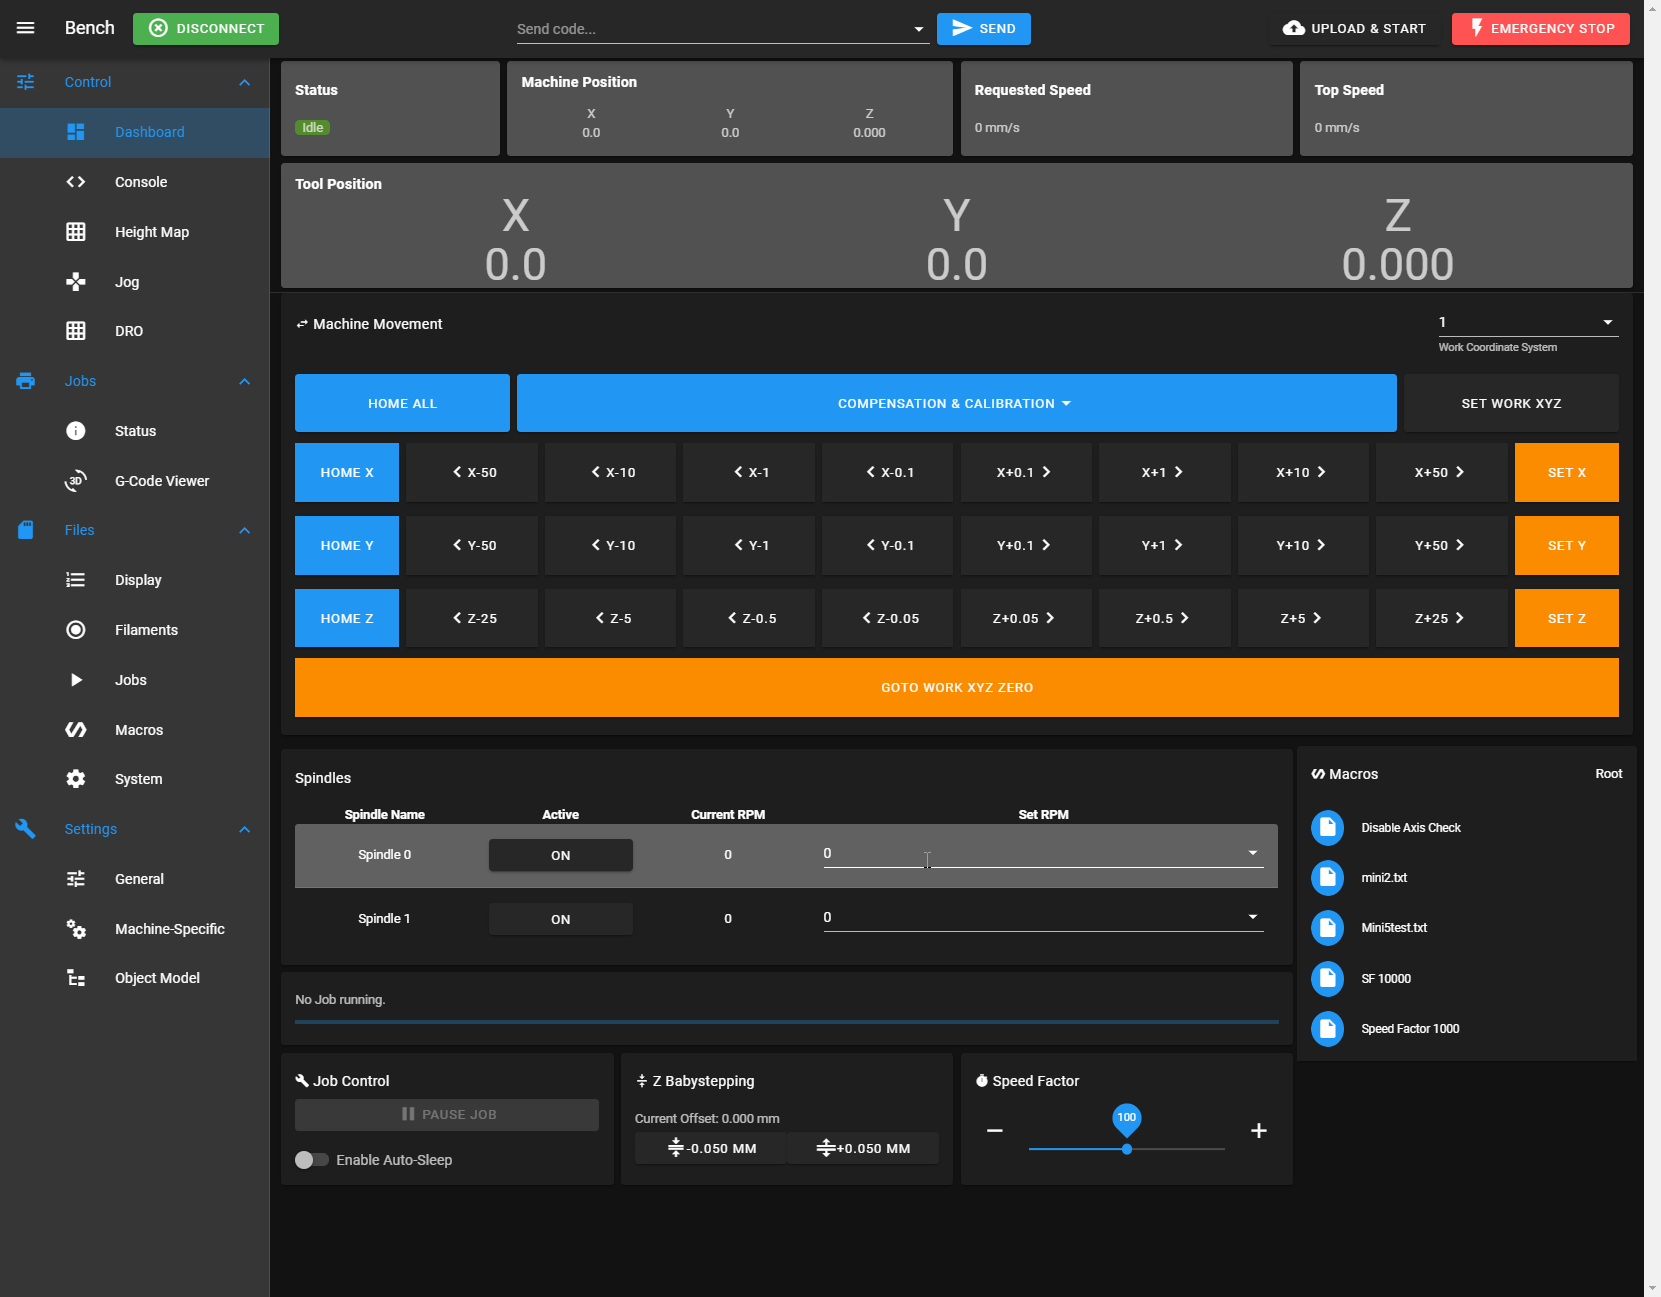Increase speed factor with plus icon
Screen dimensions: 1661x1297
point(1259,1131)
